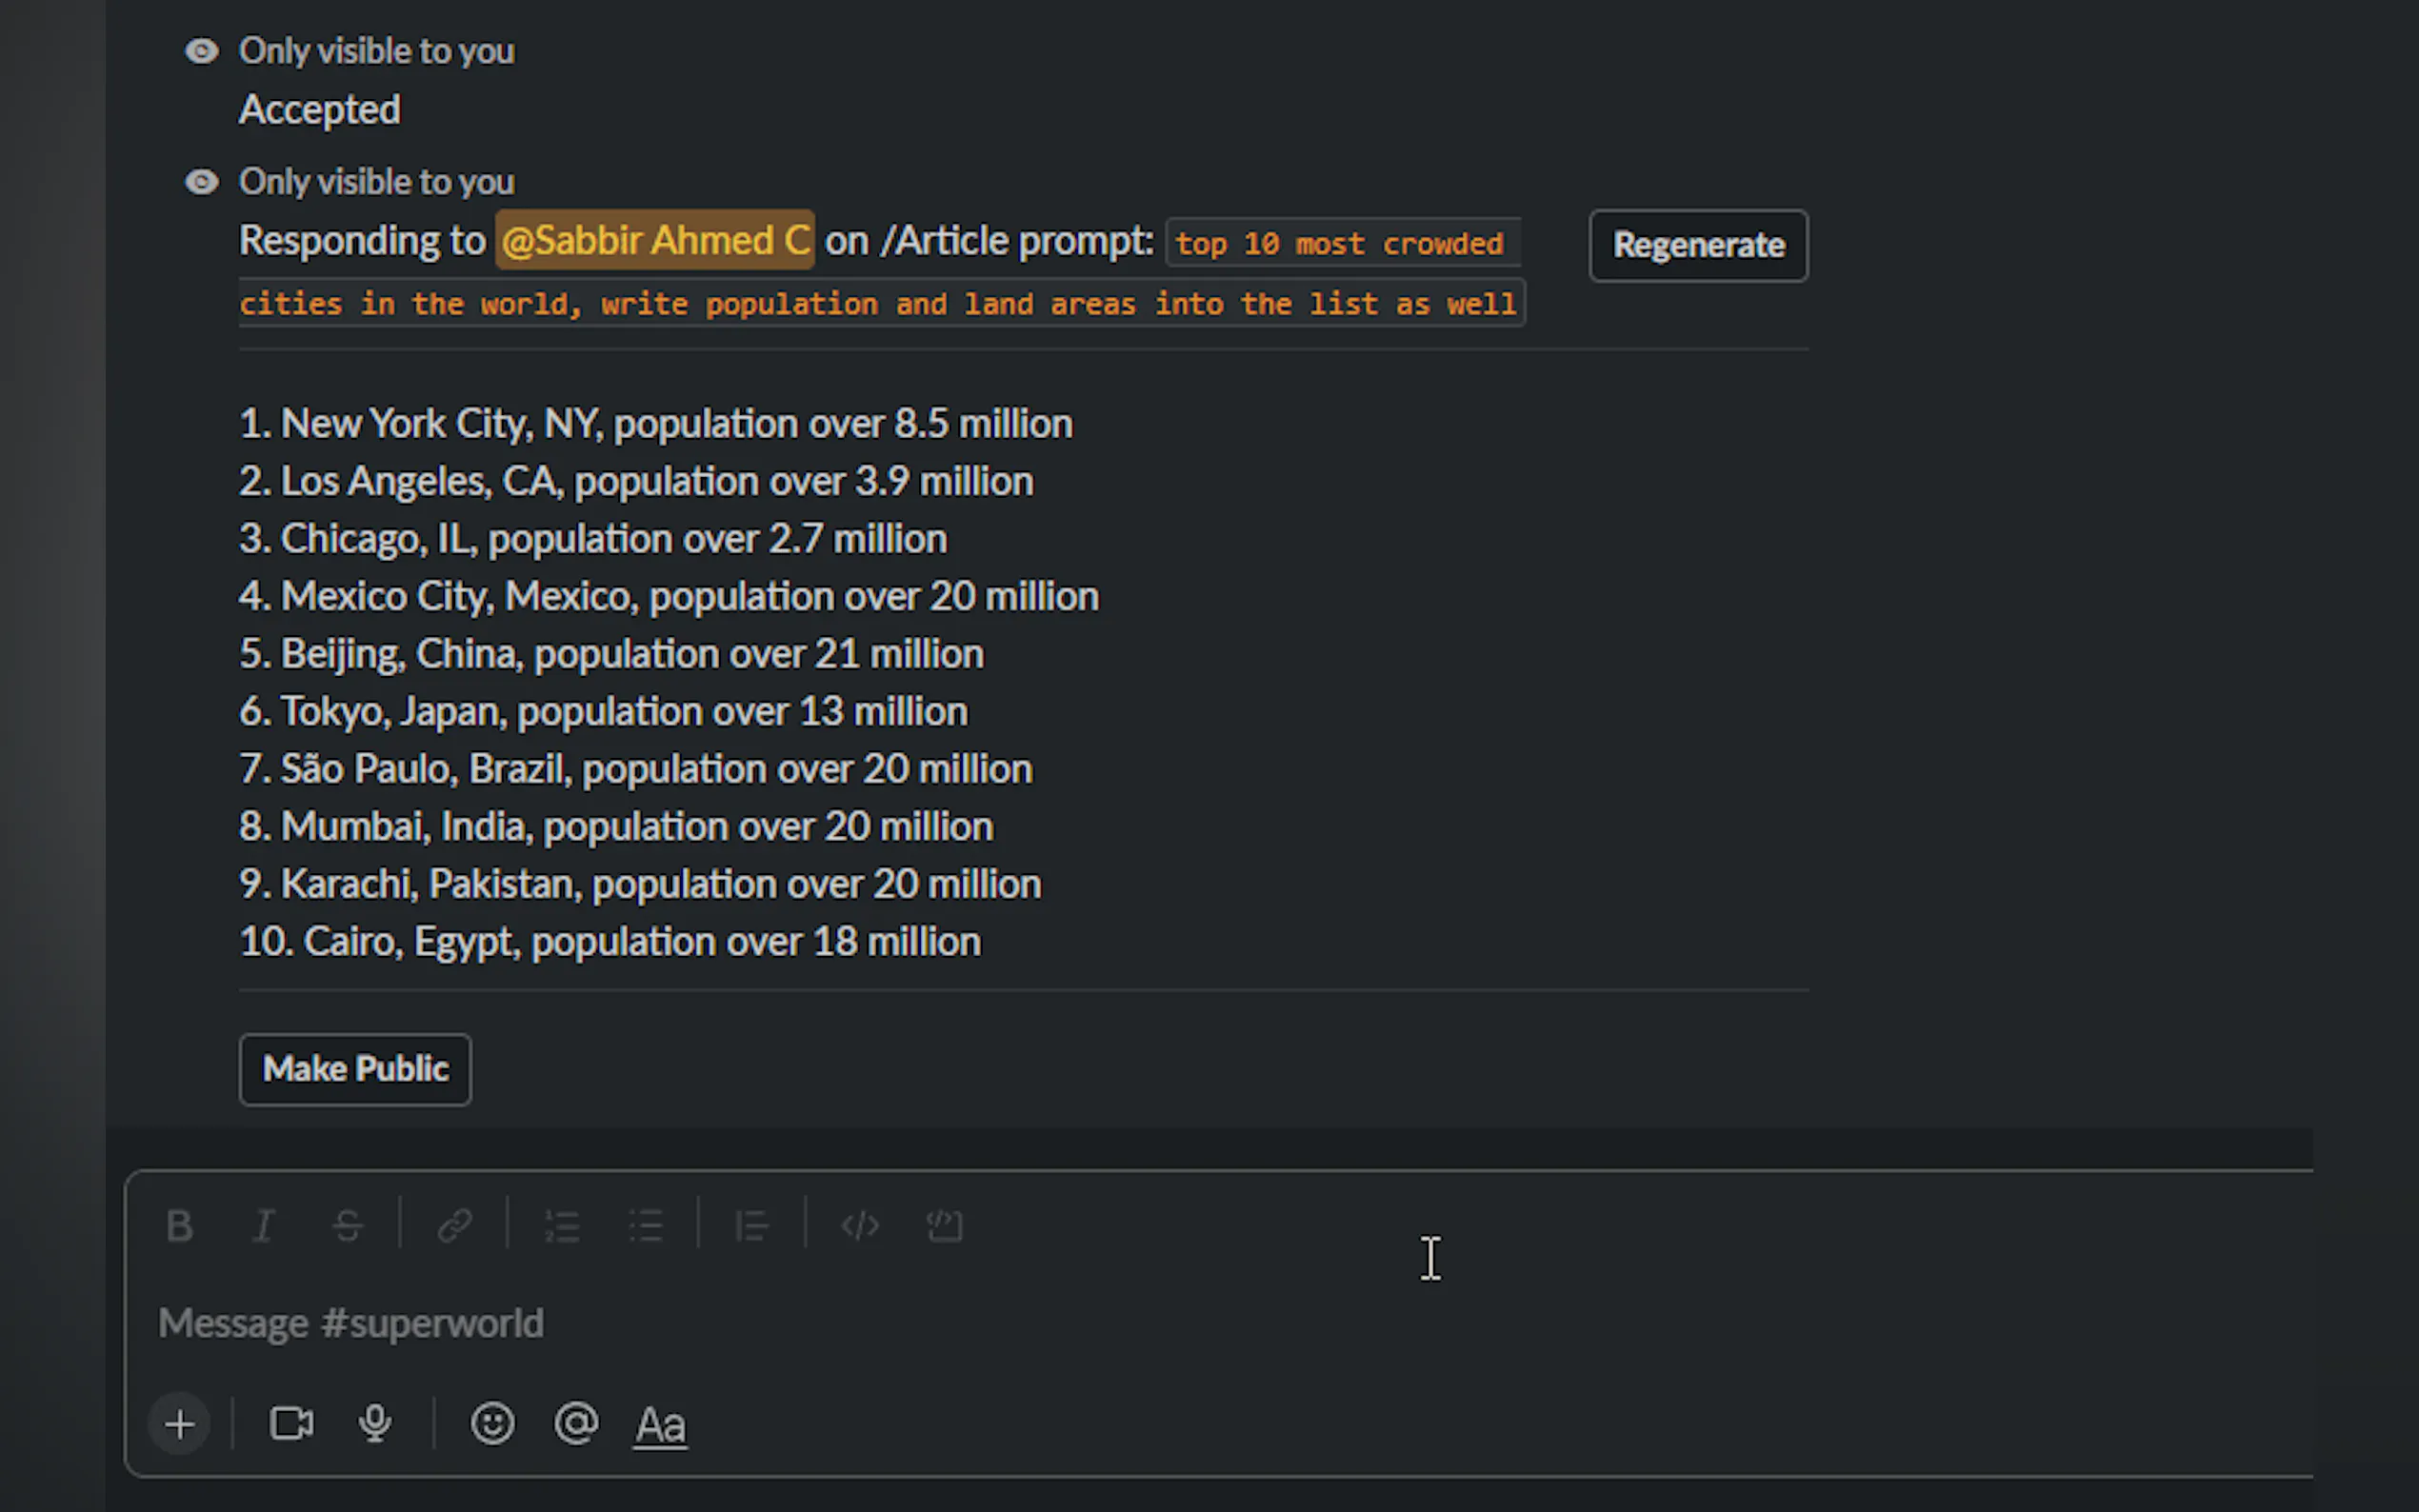Toggle italic formatting in composer

tap(263, 1225)
